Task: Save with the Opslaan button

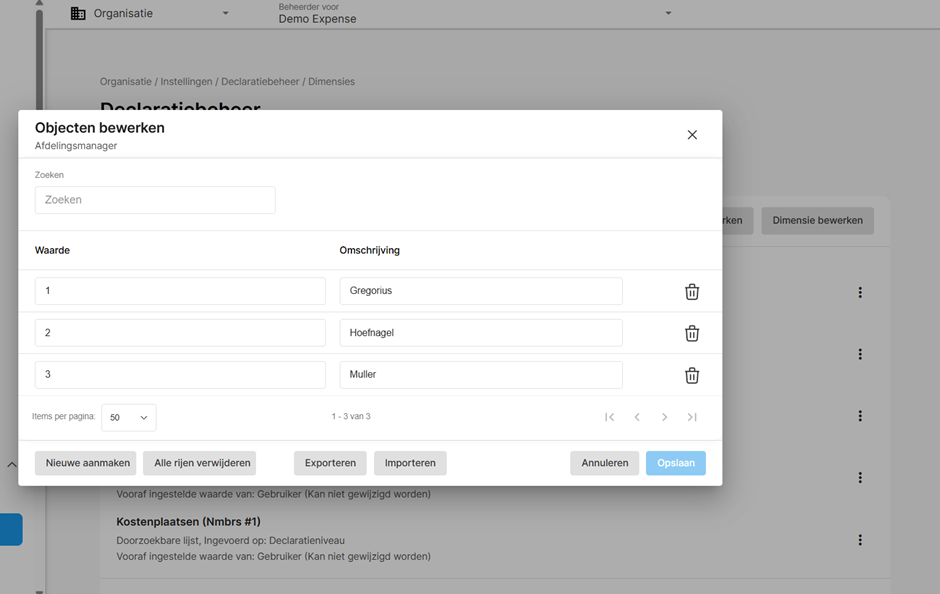Action: pyautogui.click(x=676, y=463)
